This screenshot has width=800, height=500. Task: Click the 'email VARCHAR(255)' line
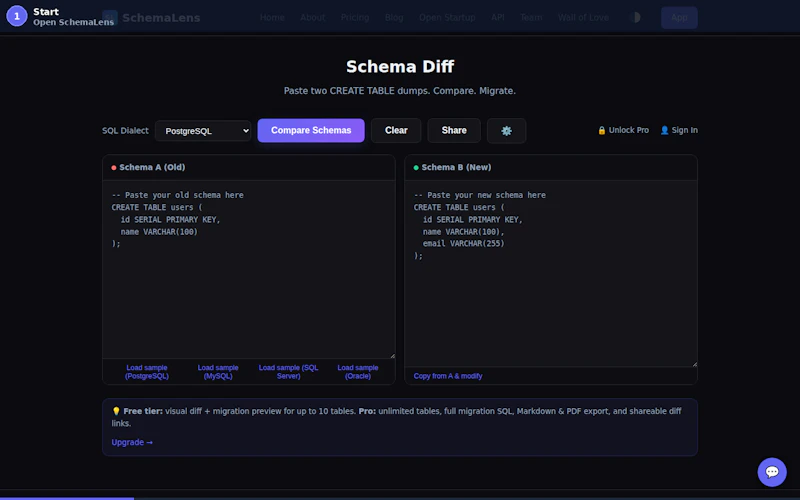click(463, 243)
